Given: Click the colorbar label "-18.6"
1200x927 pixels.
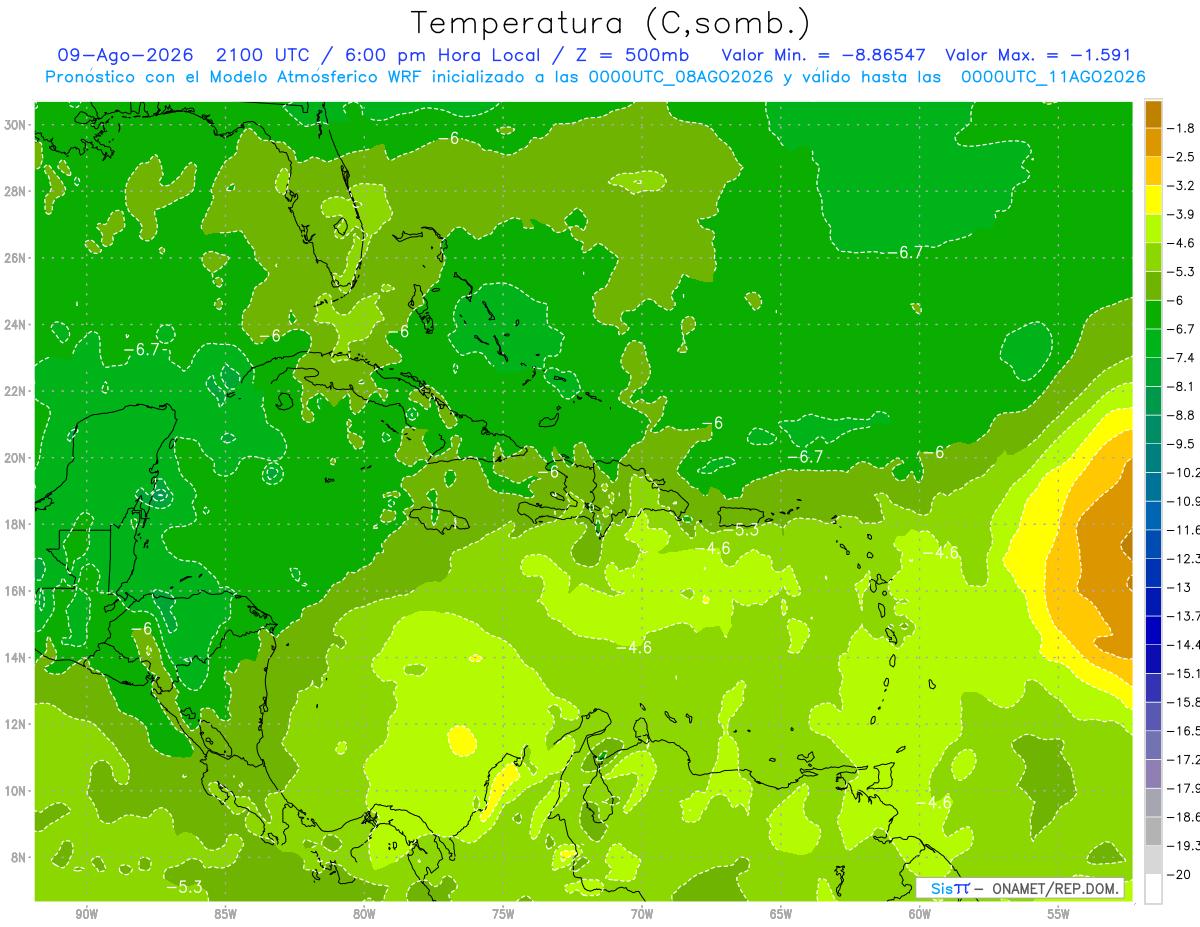Looking at the screenshot, I should pos(1184,817).
